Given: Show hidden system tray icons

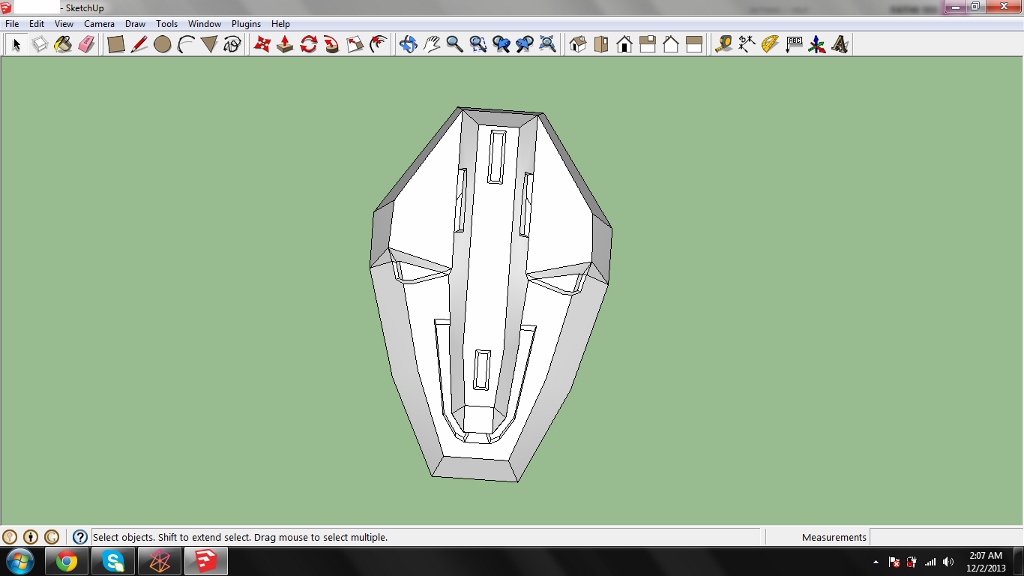Looking at the screenshot, I should [x=876, y=562].
